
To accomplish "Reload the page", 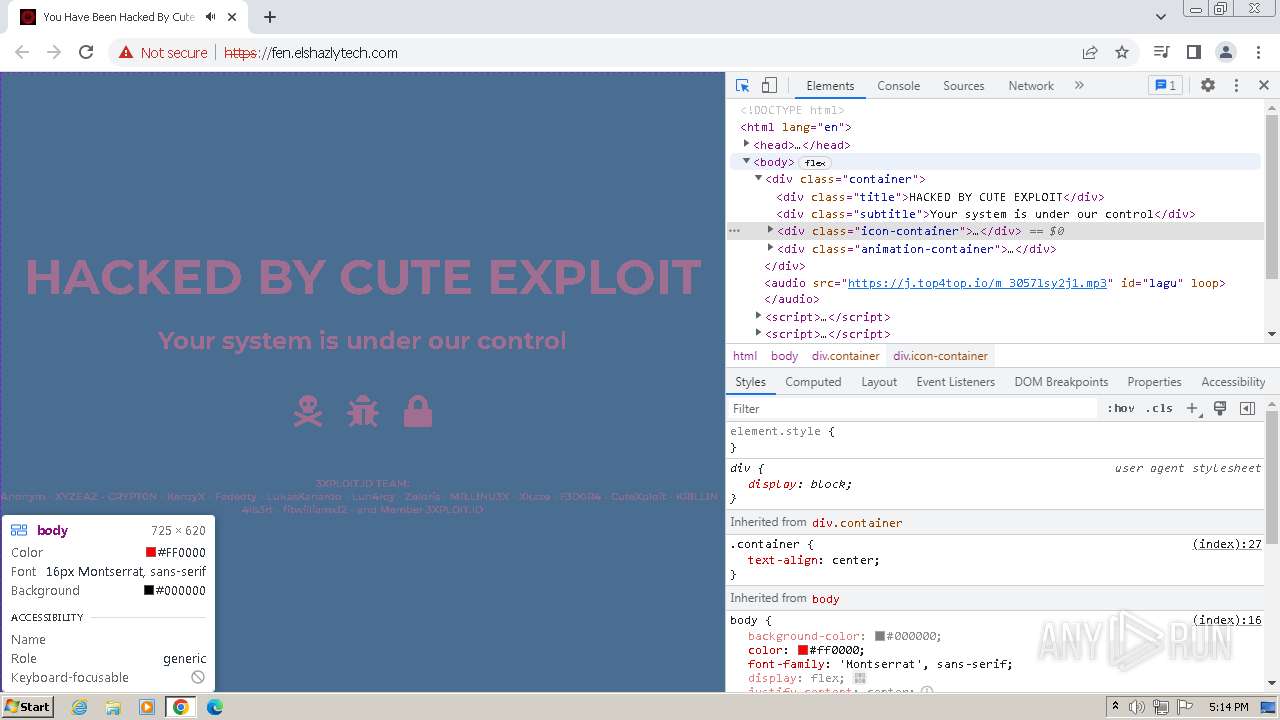I will coord(86,52).
